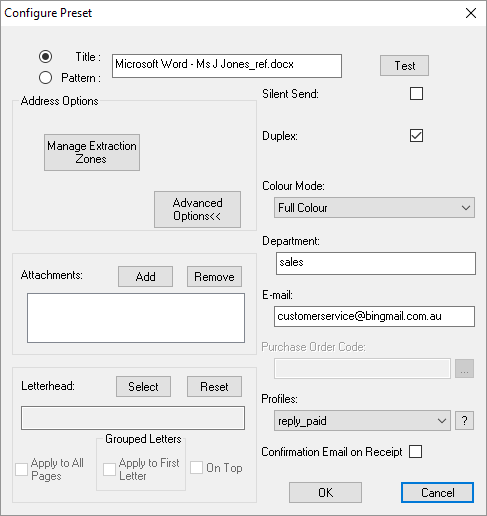Collapse Advanced Options section
Image resolution: width=487 pixels, height=516 pixels.
click(x=197, y=209)
